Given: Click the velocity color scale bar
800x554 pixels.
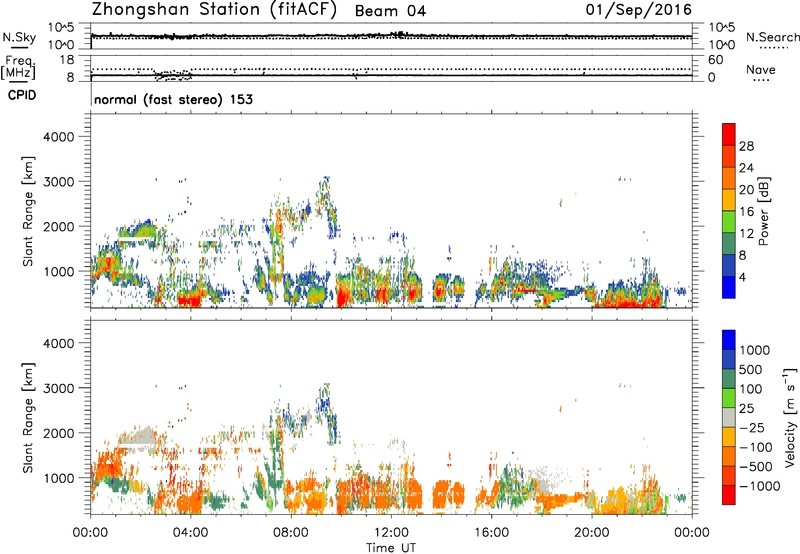Looking at the screenshot, I should point(729,417).
